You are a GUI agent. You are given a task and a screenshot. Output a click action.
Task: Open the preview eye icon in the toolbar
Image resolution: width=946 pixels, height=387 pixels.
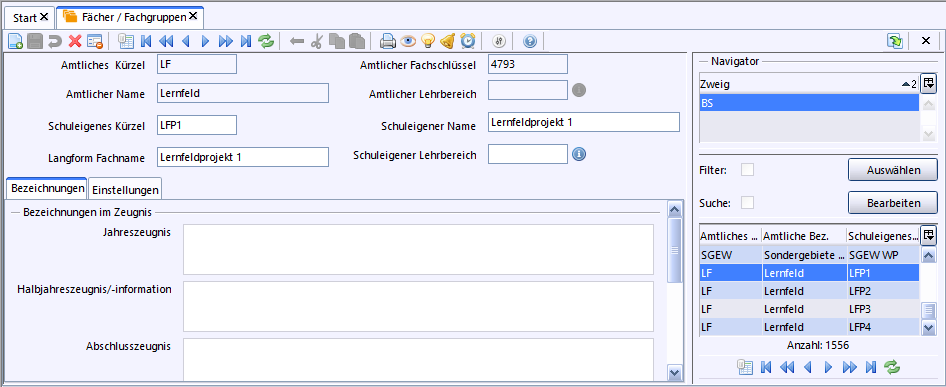(x=408, y=41)
